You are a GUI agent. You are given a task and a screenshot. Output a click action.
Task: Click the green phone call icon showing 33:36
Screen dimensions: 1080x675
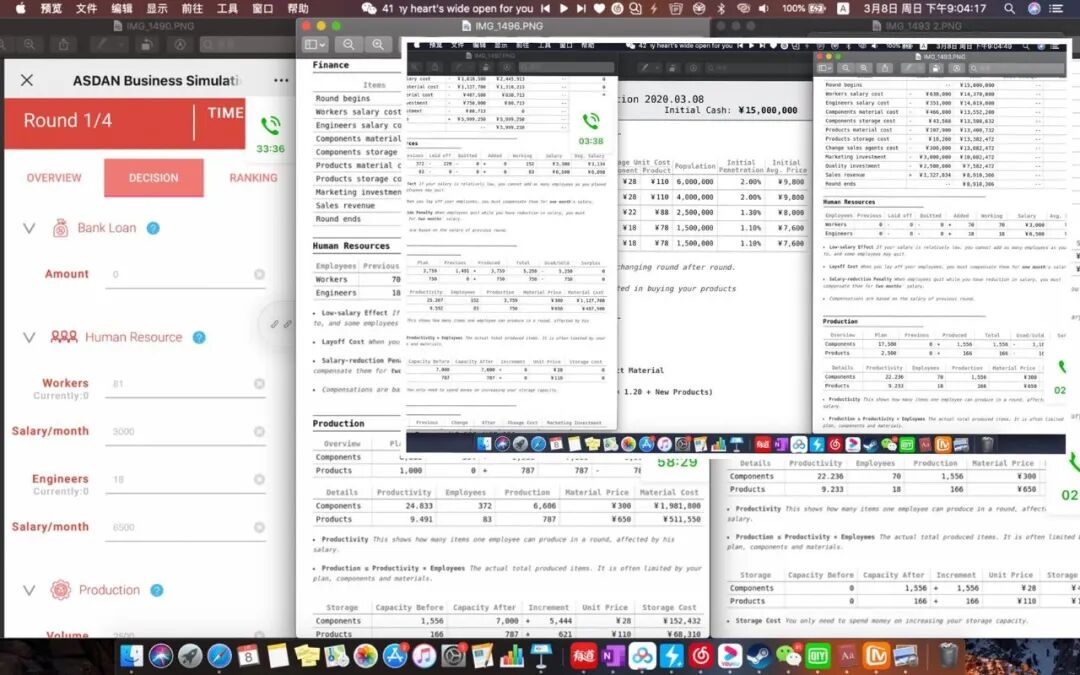[x=270, y=125]
